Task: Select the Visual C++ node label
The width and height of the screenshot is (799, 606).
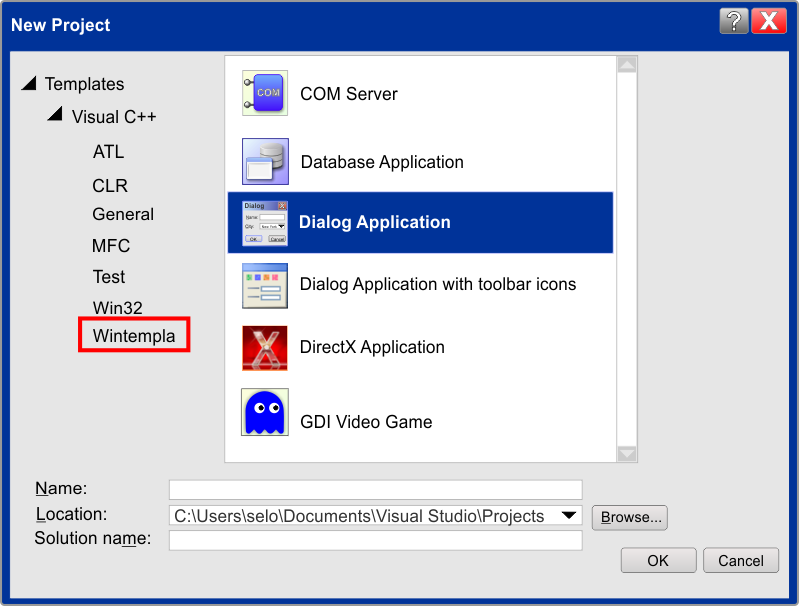Action: 114,117
